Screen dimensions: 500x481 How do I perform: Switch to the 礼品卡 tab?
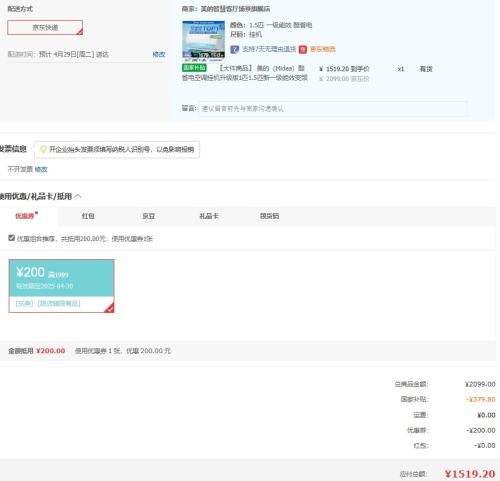pos(209,216)
